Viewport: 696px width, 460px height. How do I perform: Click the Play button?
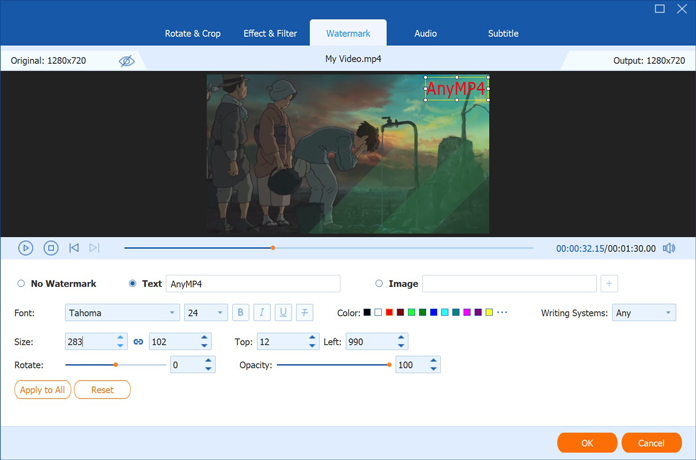26,248
